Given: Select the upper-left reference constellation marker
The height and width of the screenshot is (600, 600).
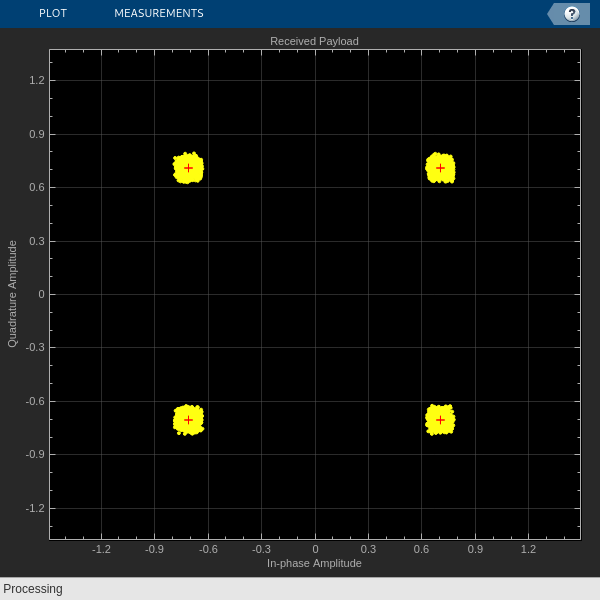Looking at the screenshot, I should [x=188, y=168].
